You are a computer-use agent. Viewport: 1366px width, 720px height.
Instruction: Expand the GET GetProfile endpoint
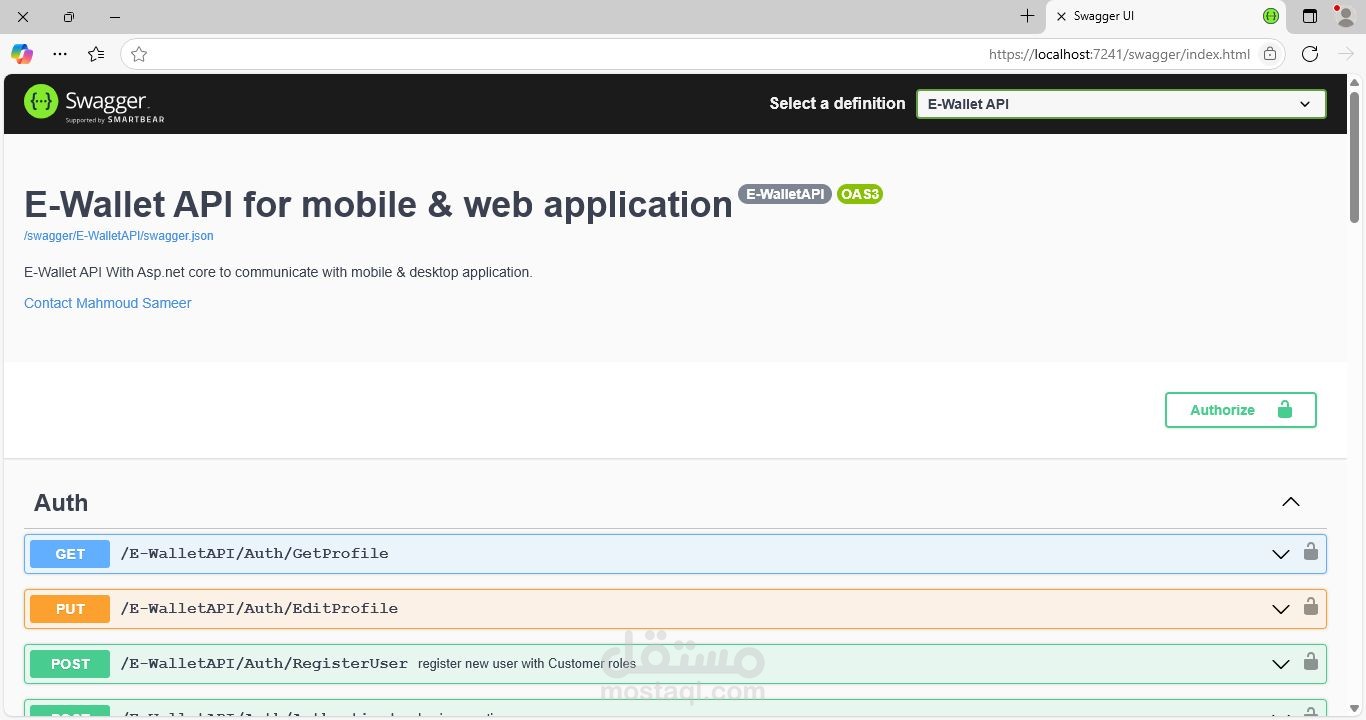[x=1281, y=553]
